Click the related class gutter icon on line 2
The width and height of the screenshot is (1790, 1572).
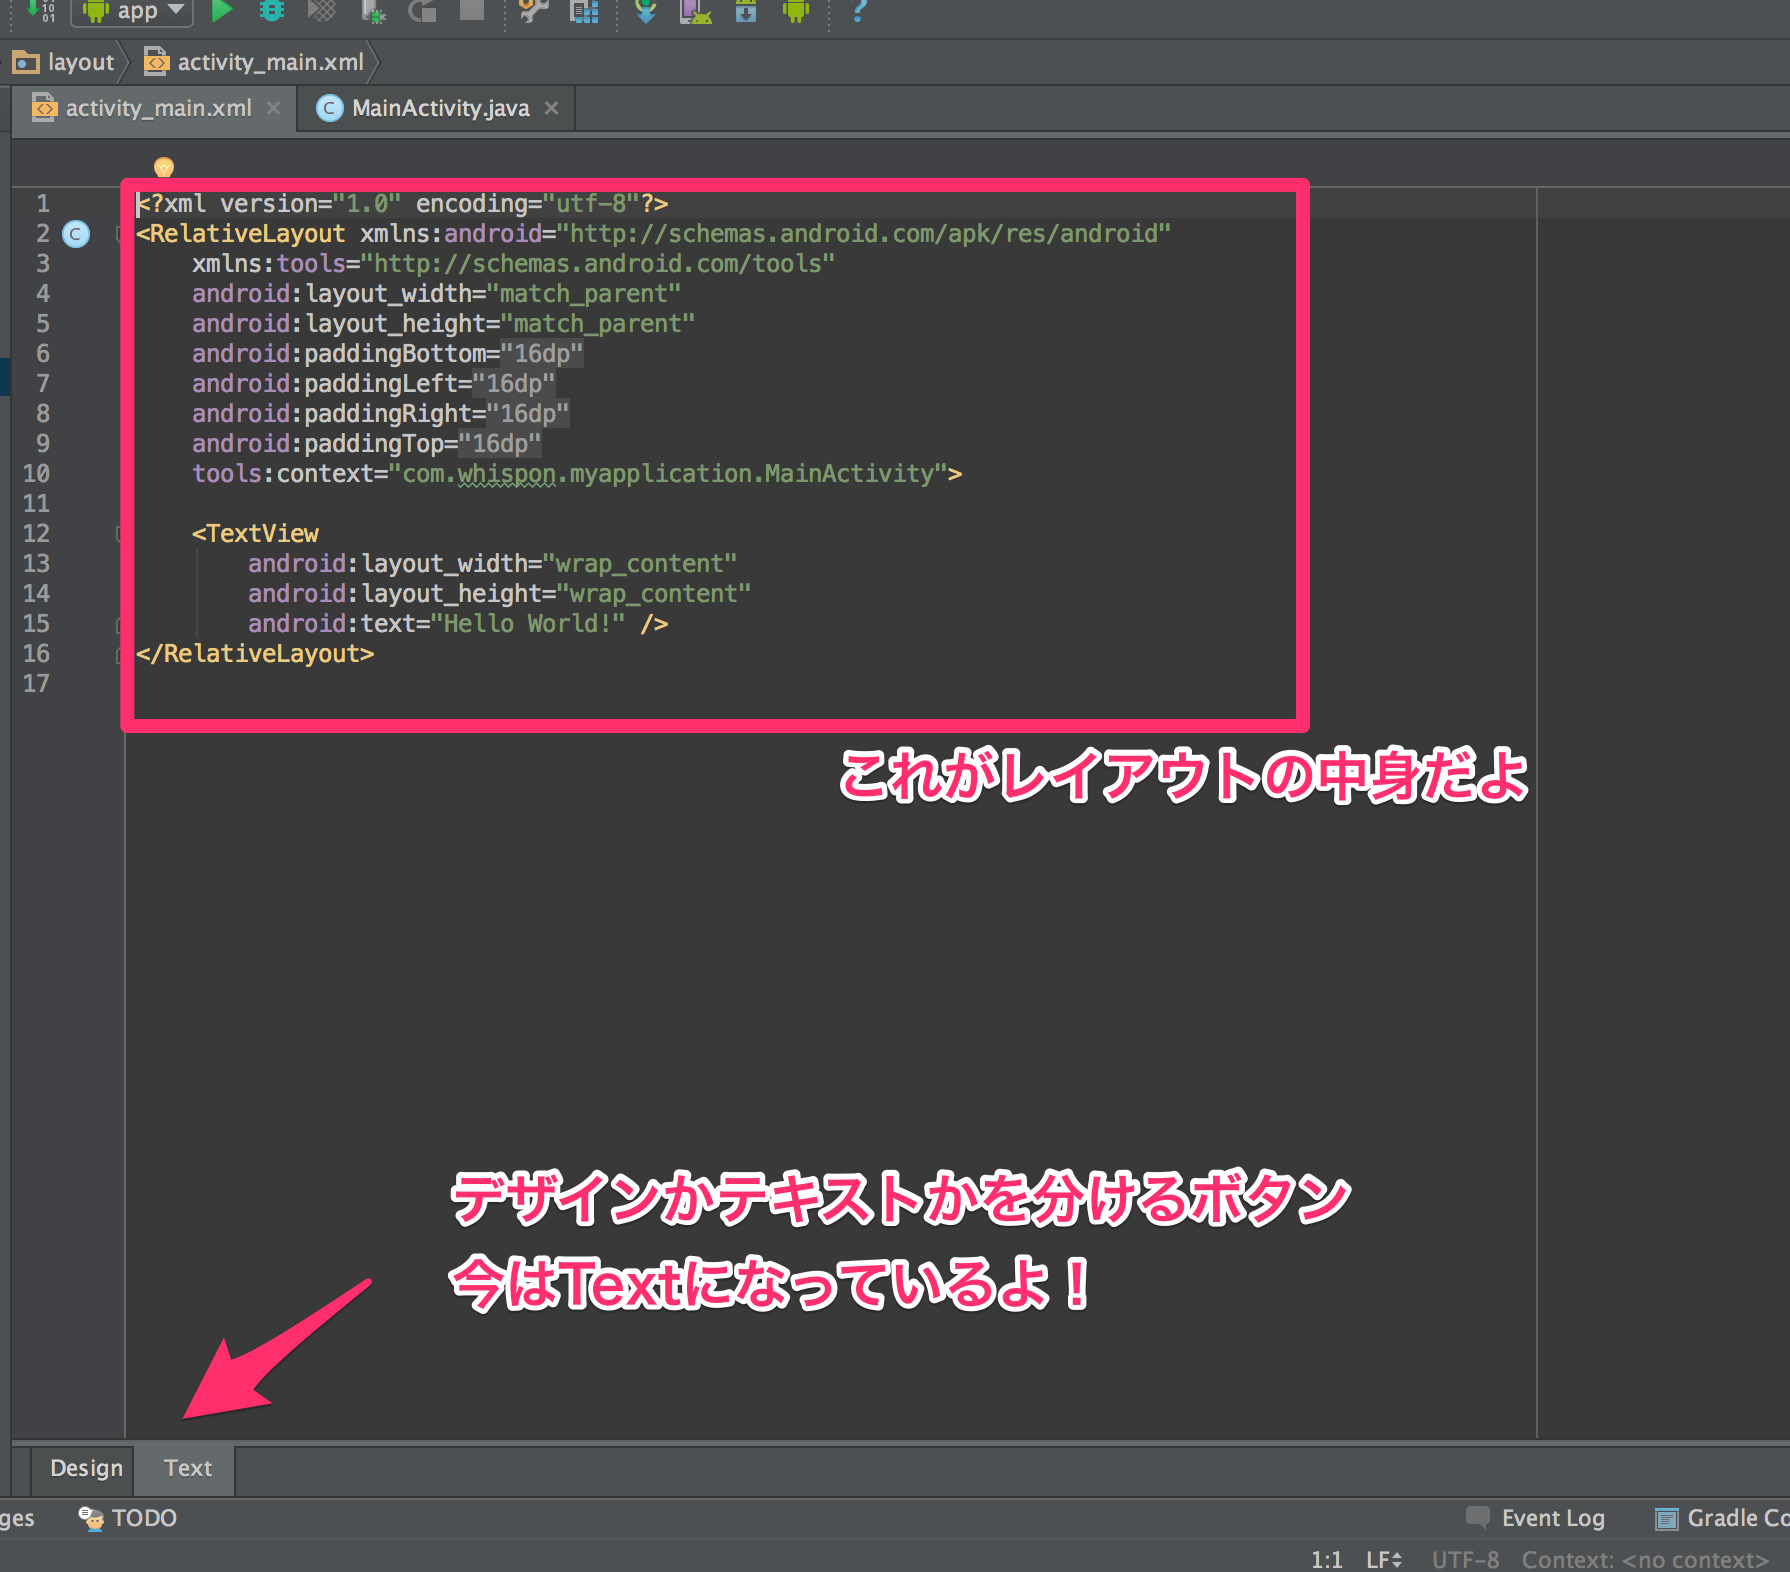[x=76, y=234]
